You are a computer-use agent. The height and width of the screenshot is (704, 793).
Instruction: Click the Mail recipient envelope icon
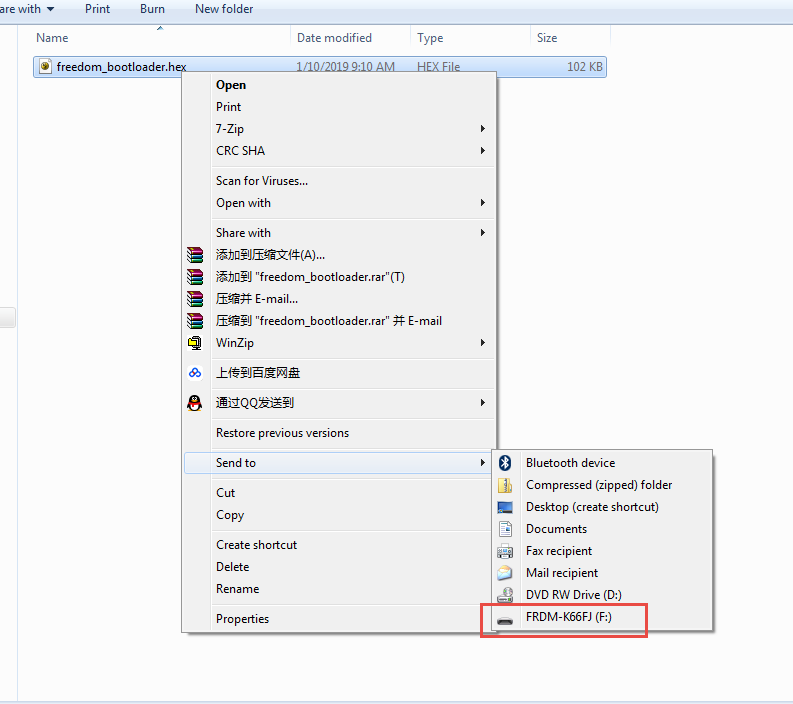pos(505,573)
